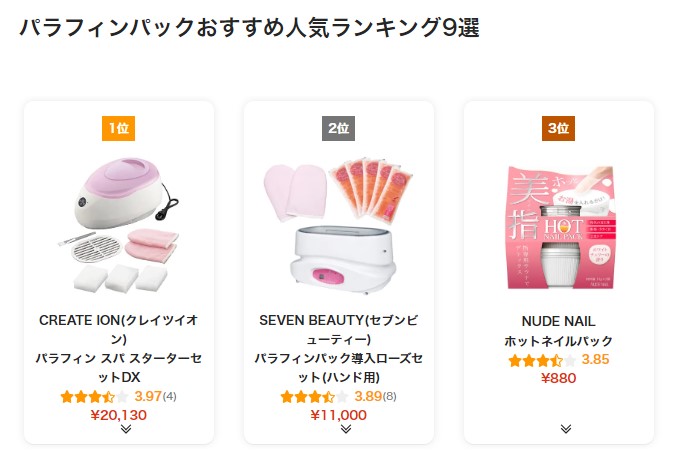Expand details under the ¥20,130 product
Image resolution: width=675 pixels, height=461 pixels.
coord(126,429)
